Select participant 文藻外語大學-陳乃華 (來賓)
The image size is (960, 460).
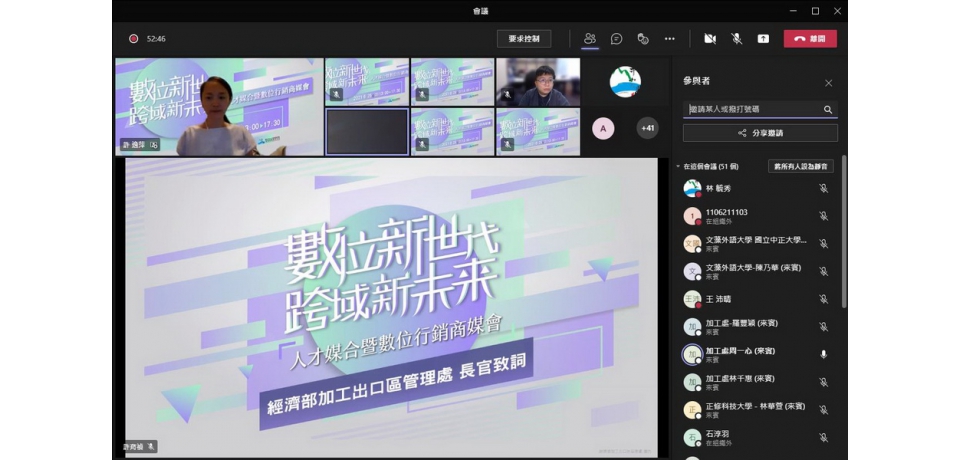(753, 268)
